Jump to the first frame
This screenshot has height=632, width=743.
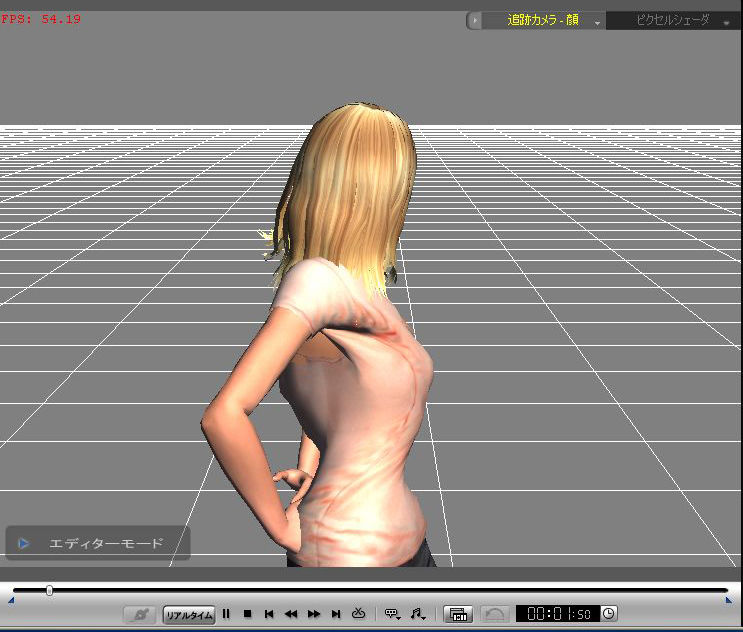[x=269, y=614]
